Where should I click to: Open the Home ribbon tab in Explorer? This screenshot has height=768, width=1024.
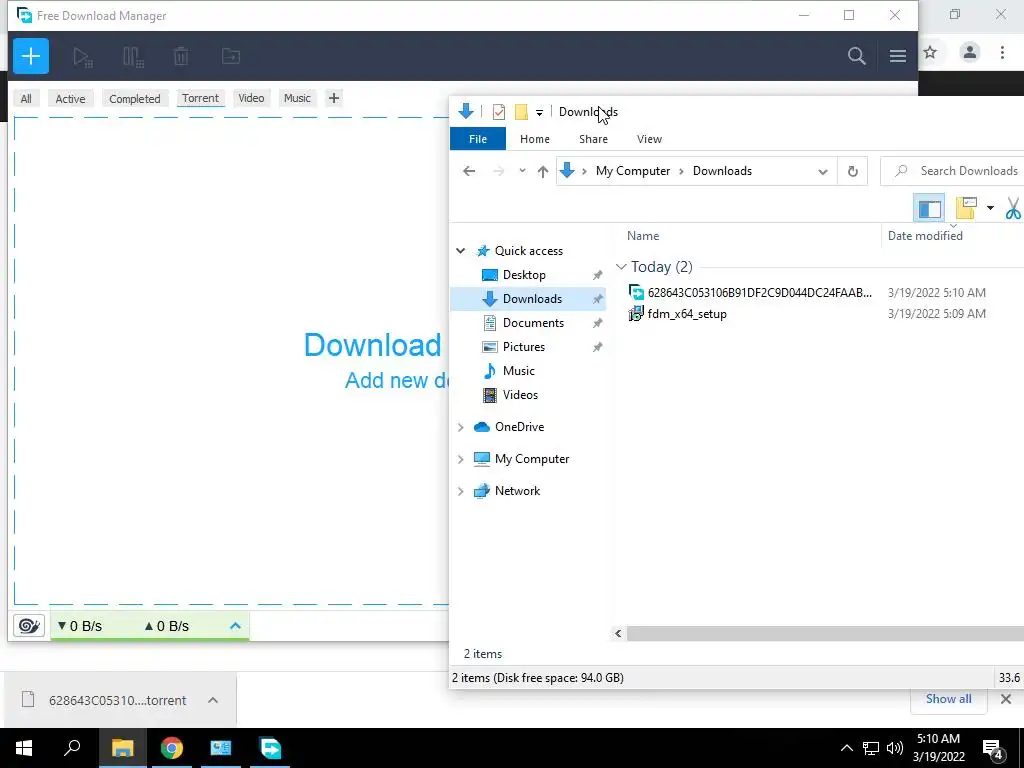click(535, 139)
